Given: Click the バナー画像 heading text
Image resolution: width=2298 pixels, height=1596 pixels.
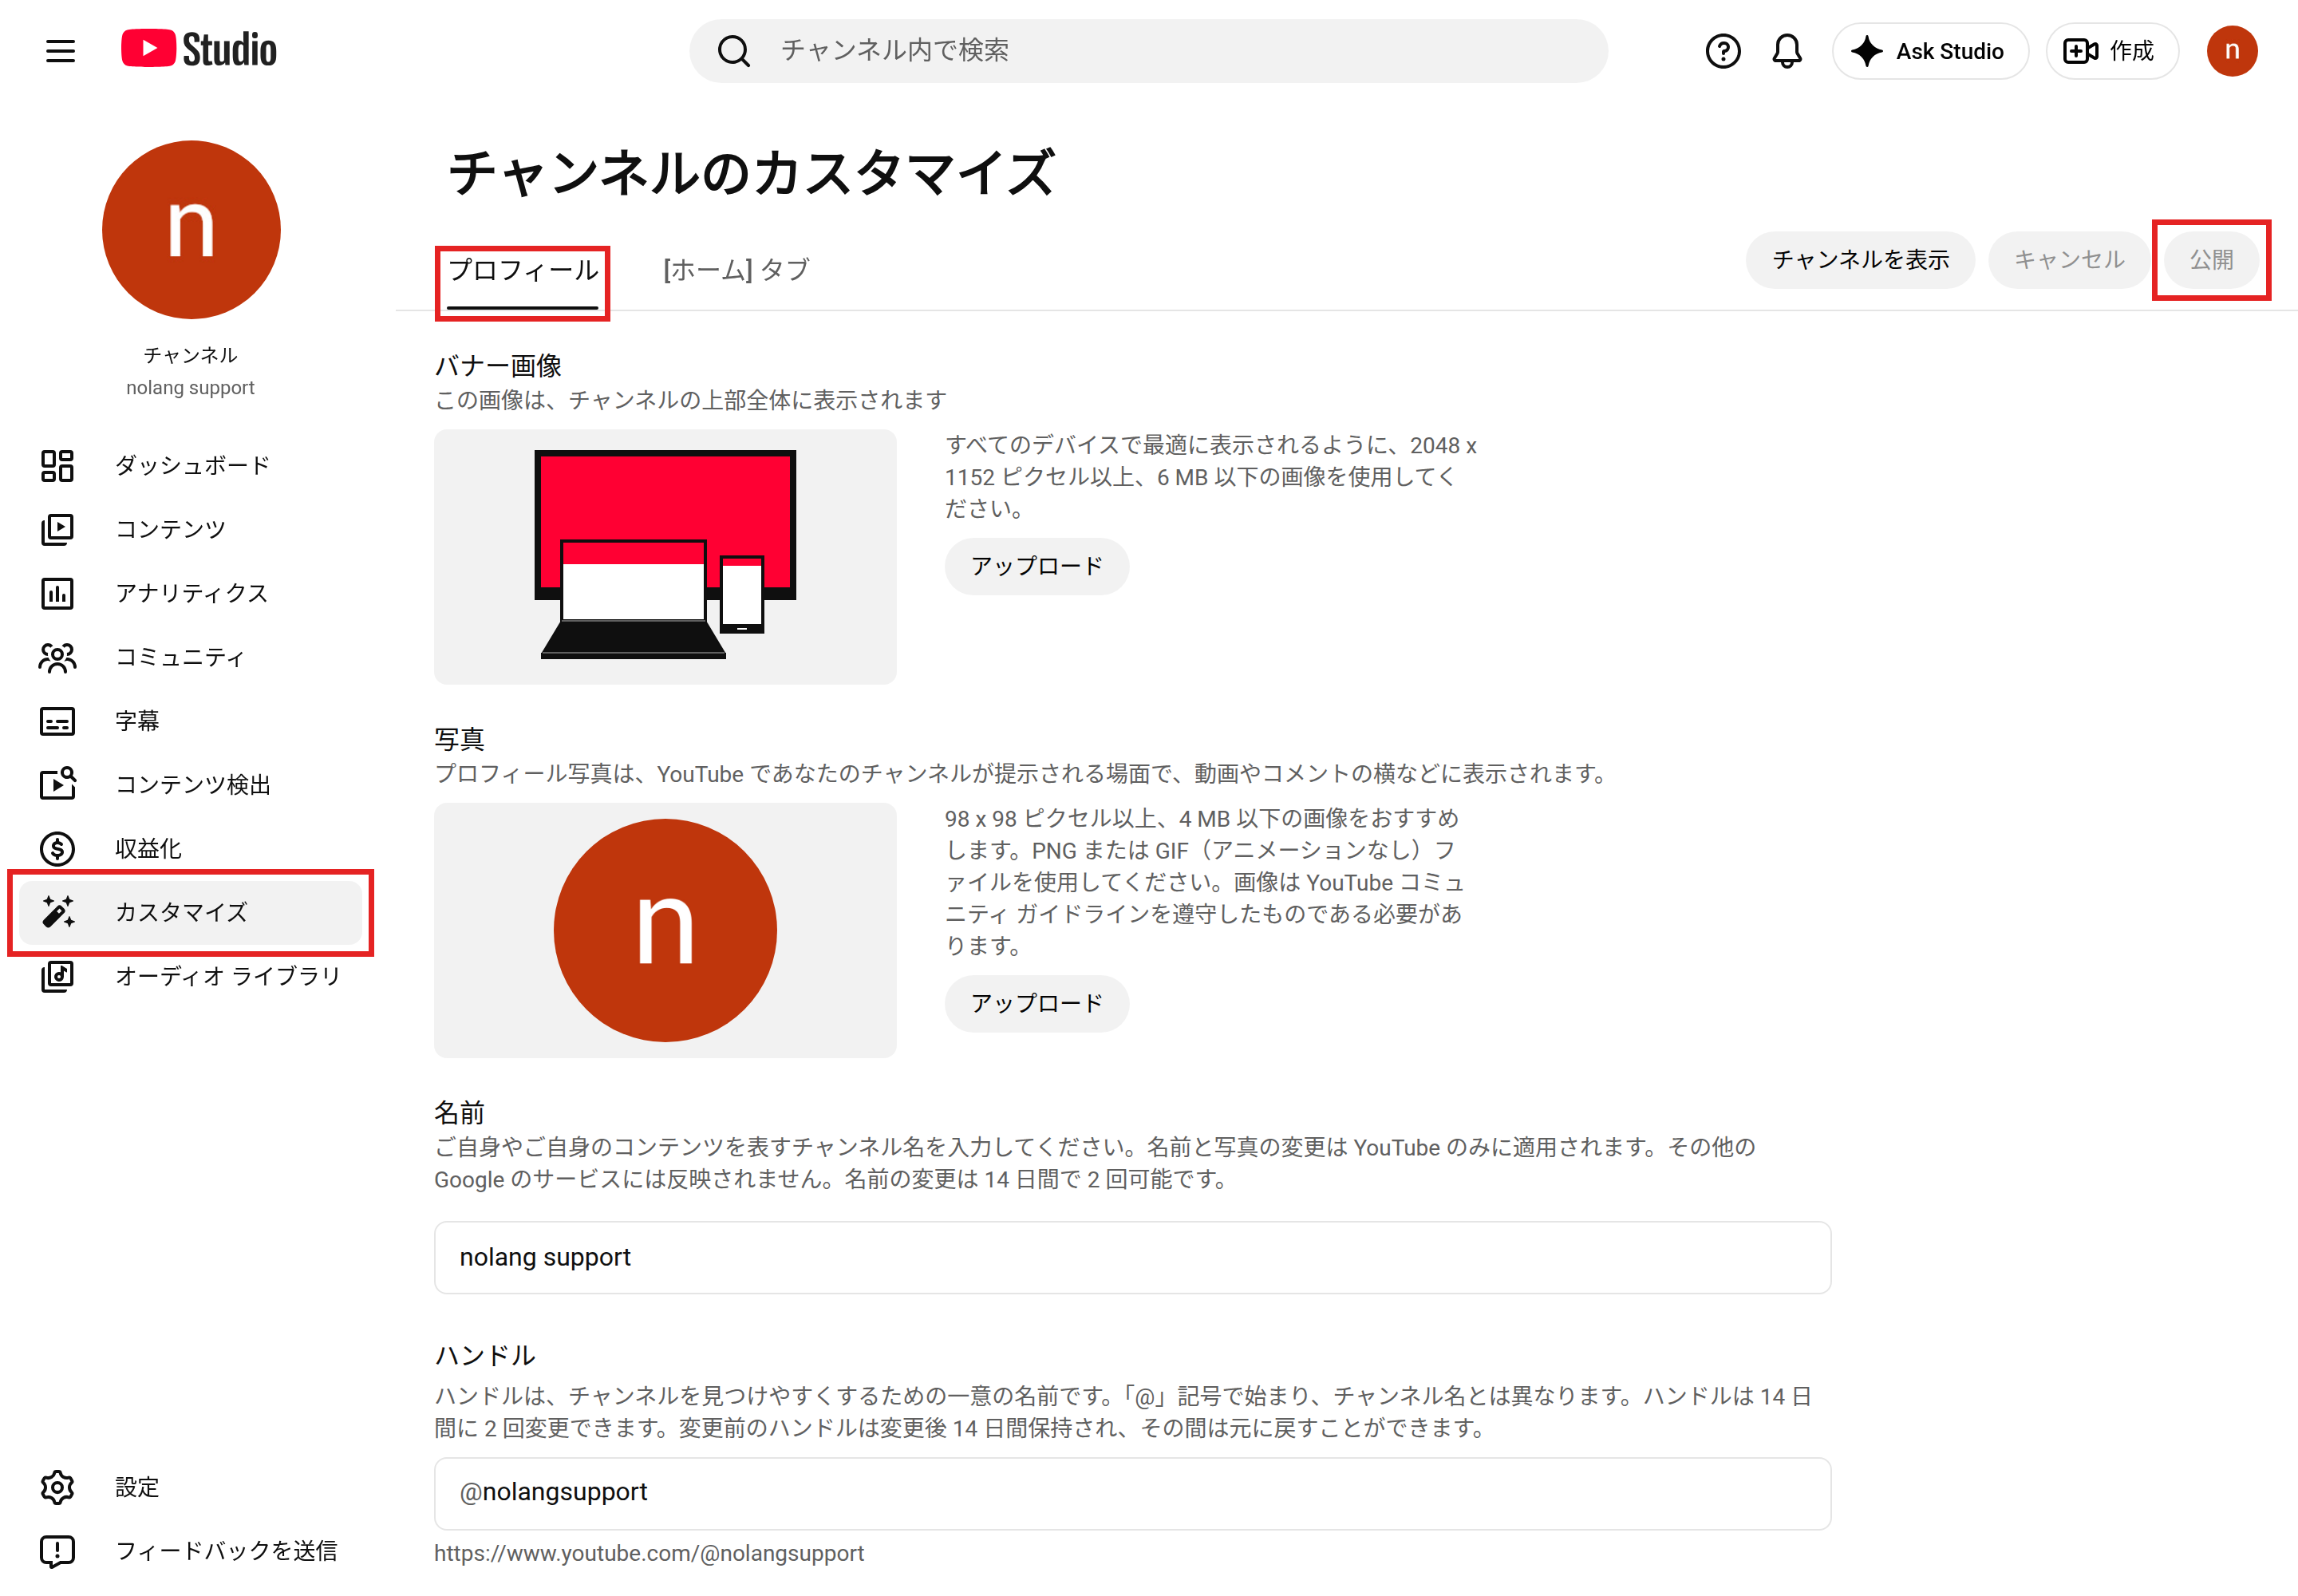Looking at the screenshot, I should tap(498, 366).
